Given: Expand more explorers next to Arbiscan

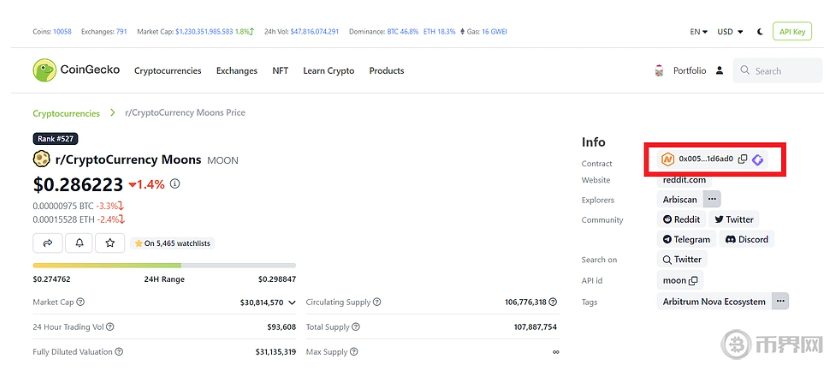Looking at the screenshot, I should 712,200.
